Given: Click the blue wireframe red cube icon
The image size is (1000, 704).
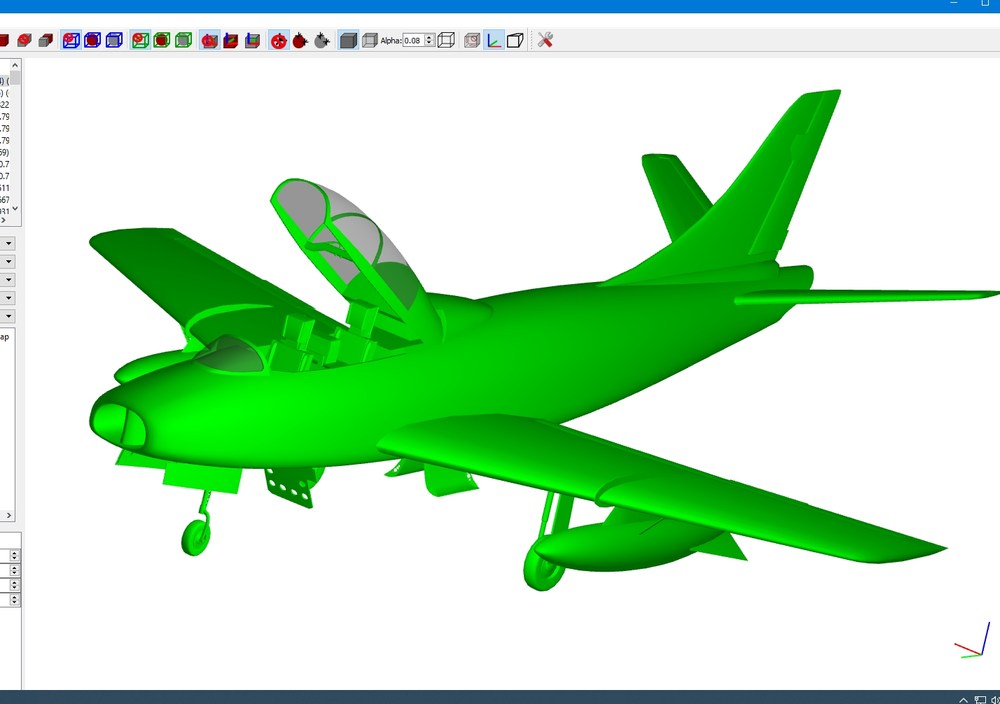Looking at the screenshot, I should (92, 40).
